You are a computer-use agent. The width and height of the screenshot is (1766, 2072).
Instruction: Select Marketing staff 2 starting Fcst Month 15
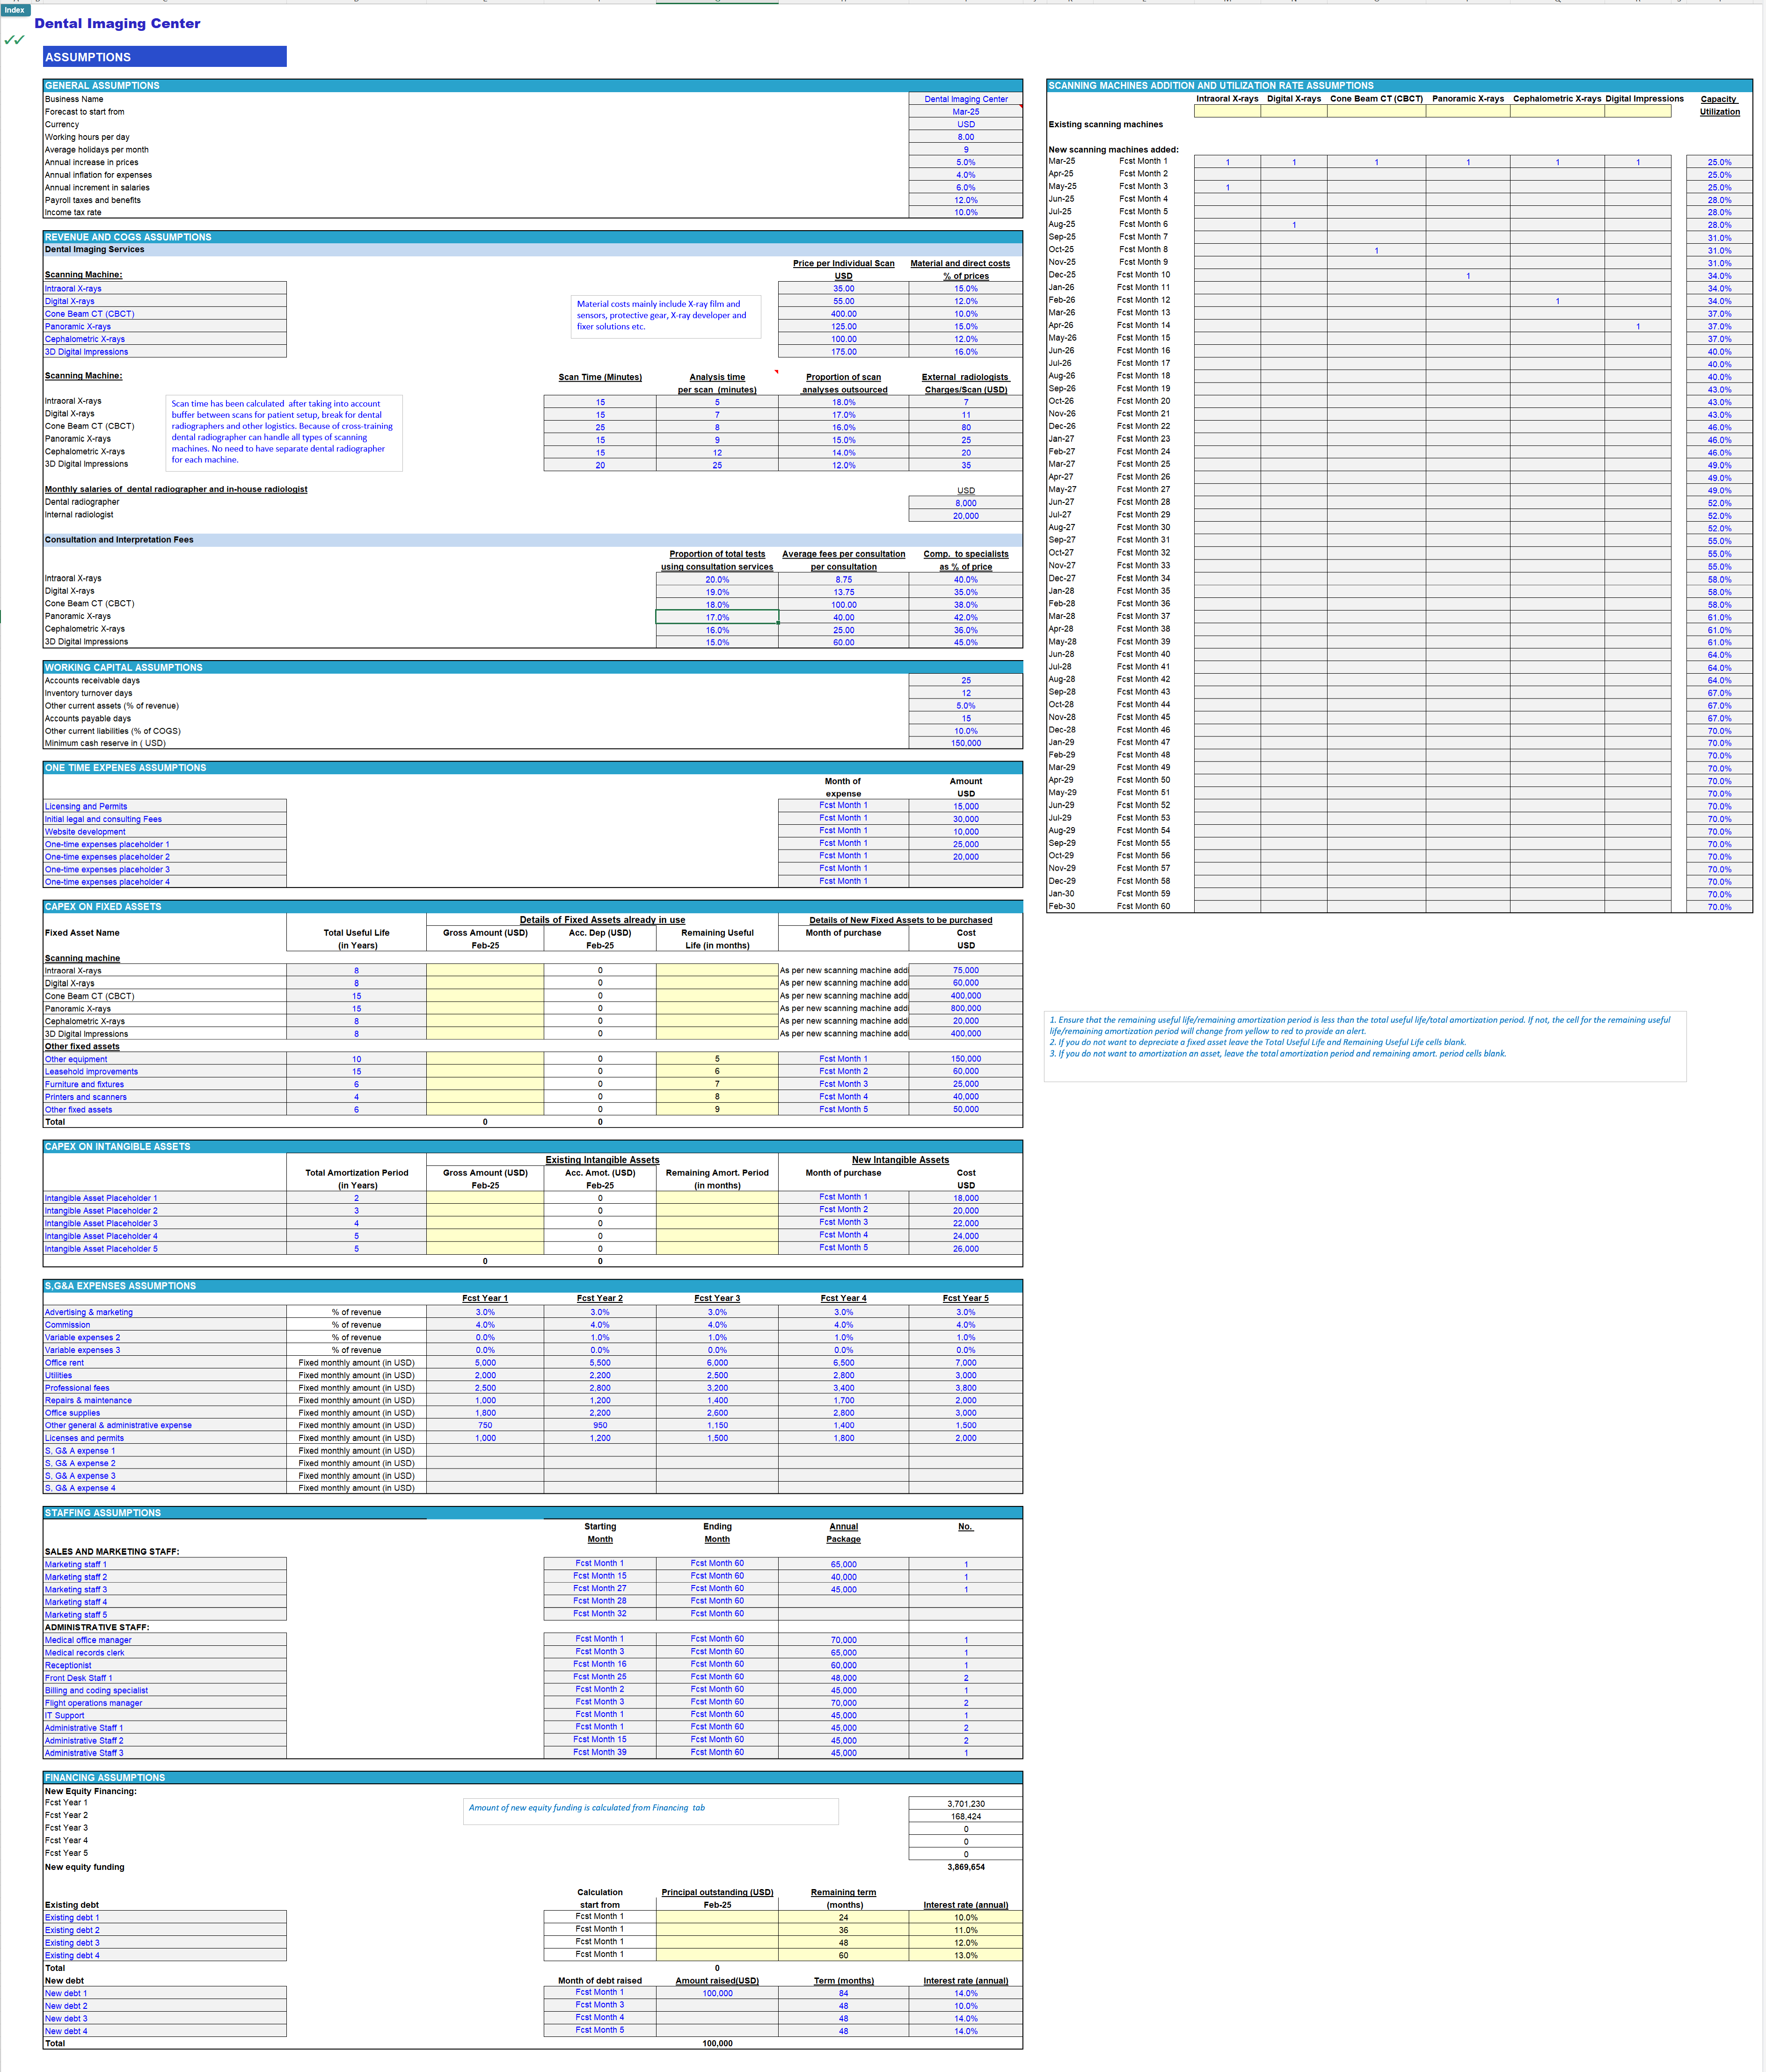coord(600,1576)
